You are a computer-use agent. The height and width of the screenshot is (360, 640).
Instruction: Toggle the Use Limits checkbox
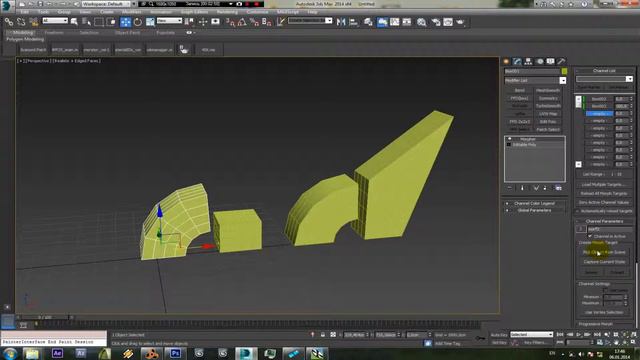point(606,290)
